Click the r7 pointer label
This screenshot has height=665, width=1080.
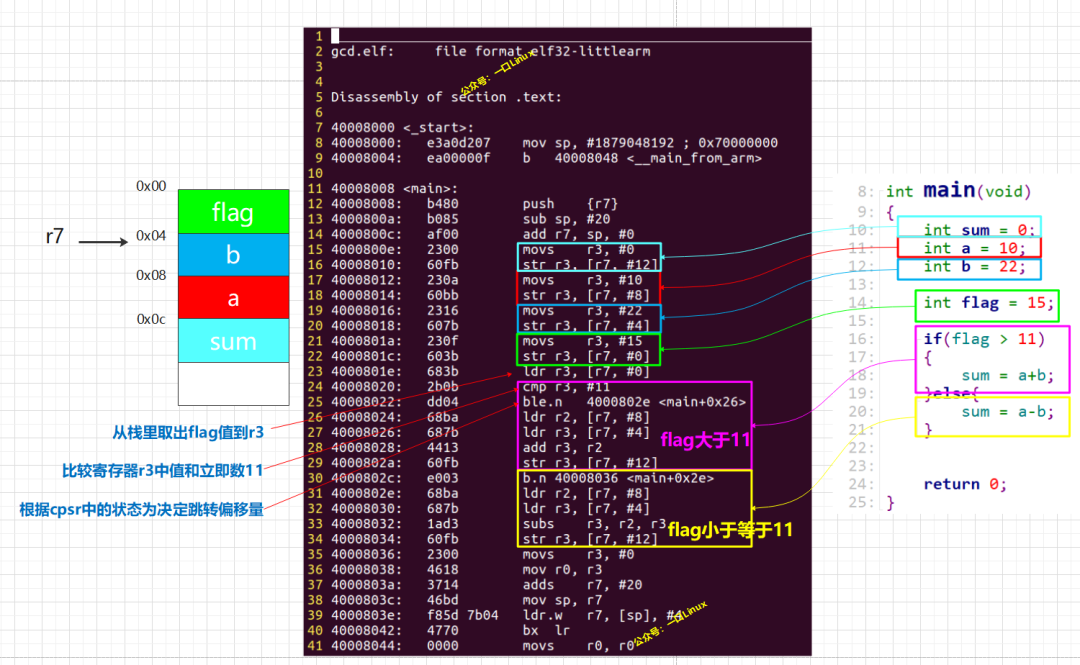54,236
